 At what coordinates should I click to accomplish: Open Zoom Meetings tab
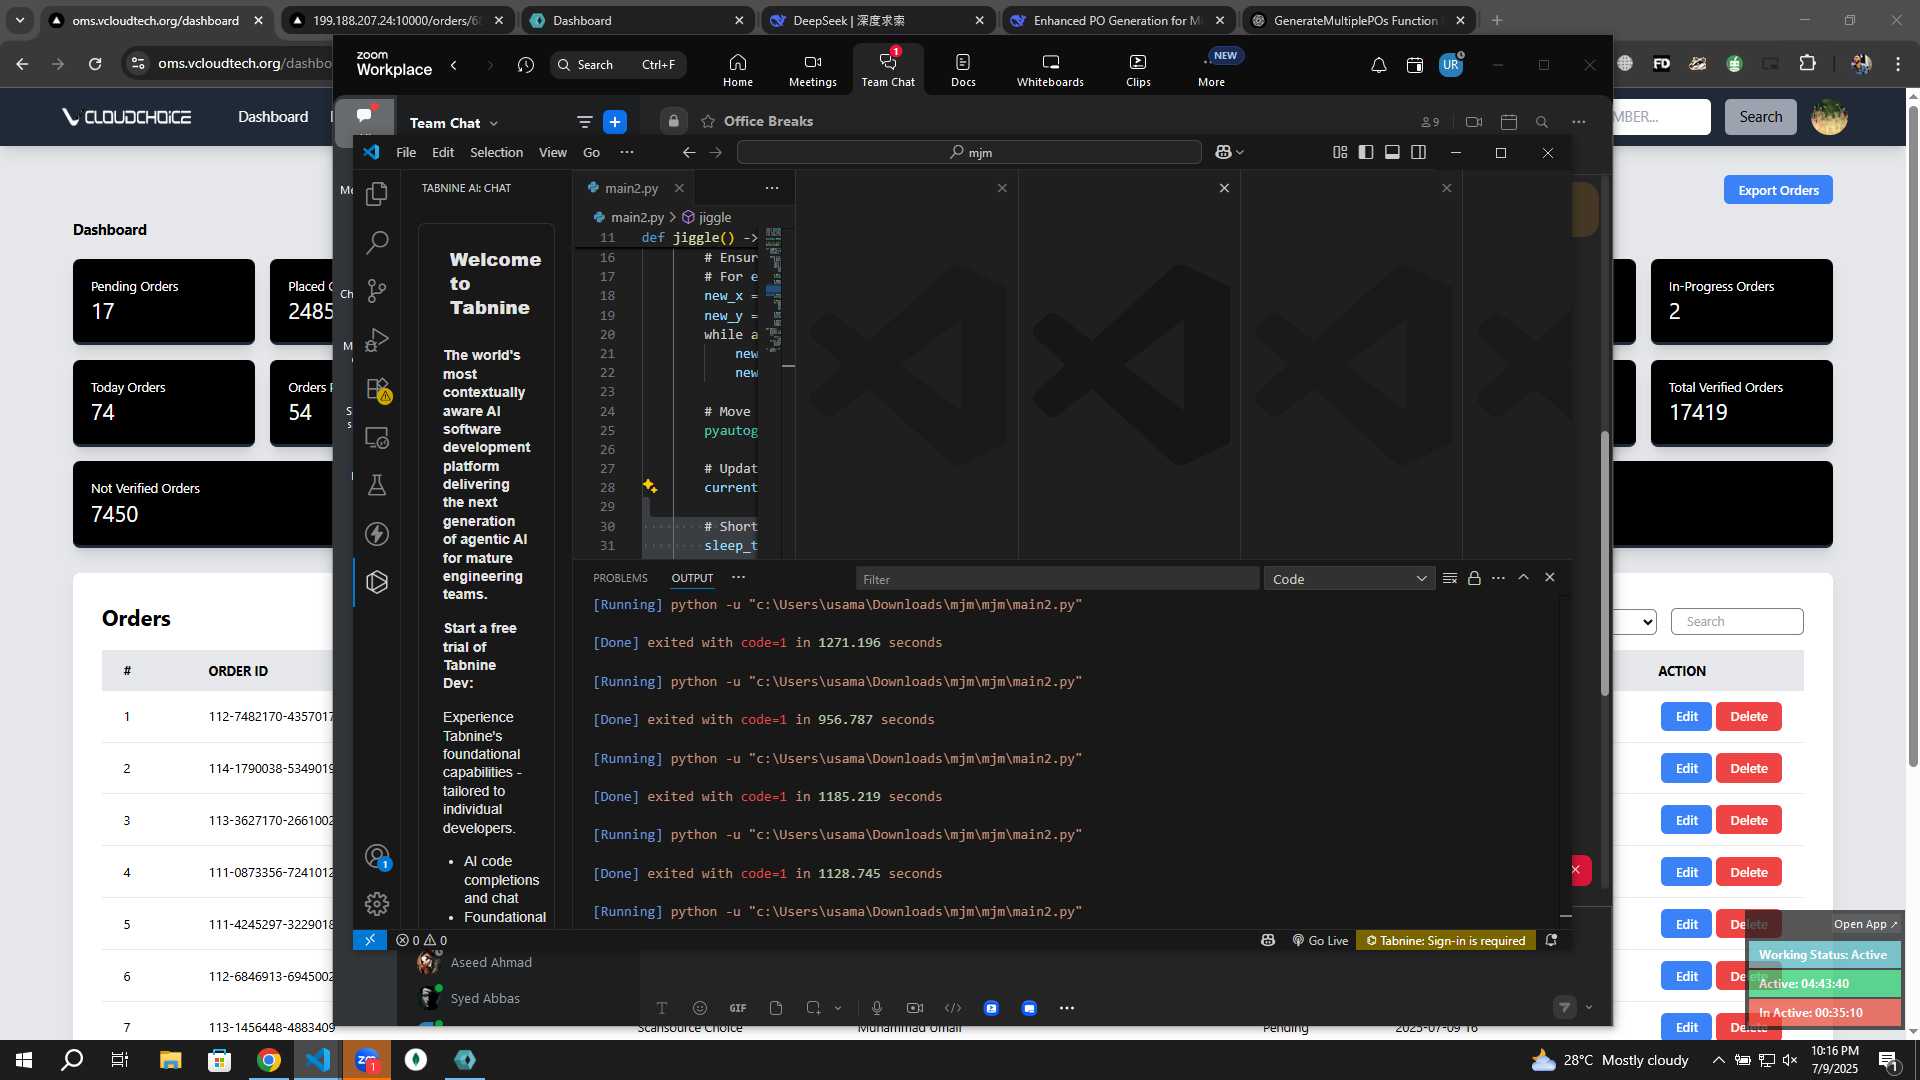click(x=812, y=69)
